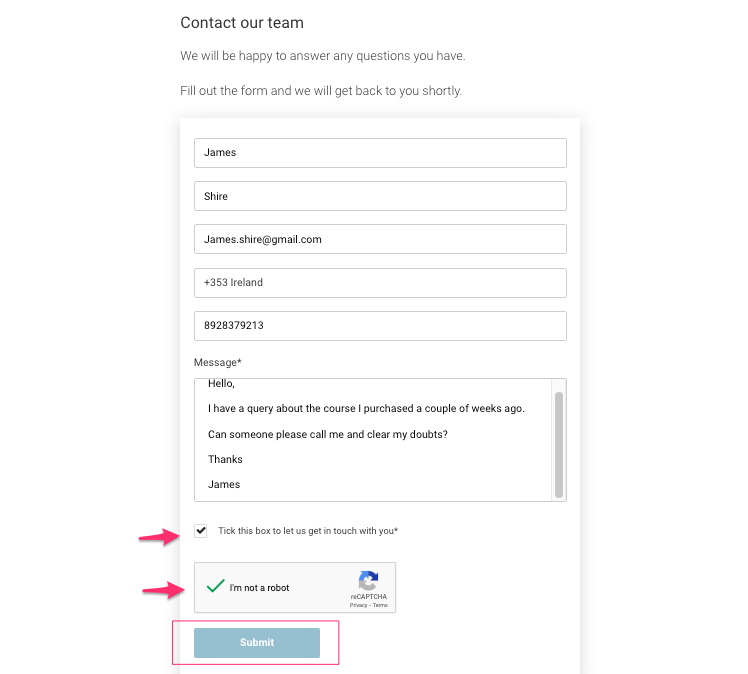
Task: Click the "Message*" field label
Action: coord(217,362)
